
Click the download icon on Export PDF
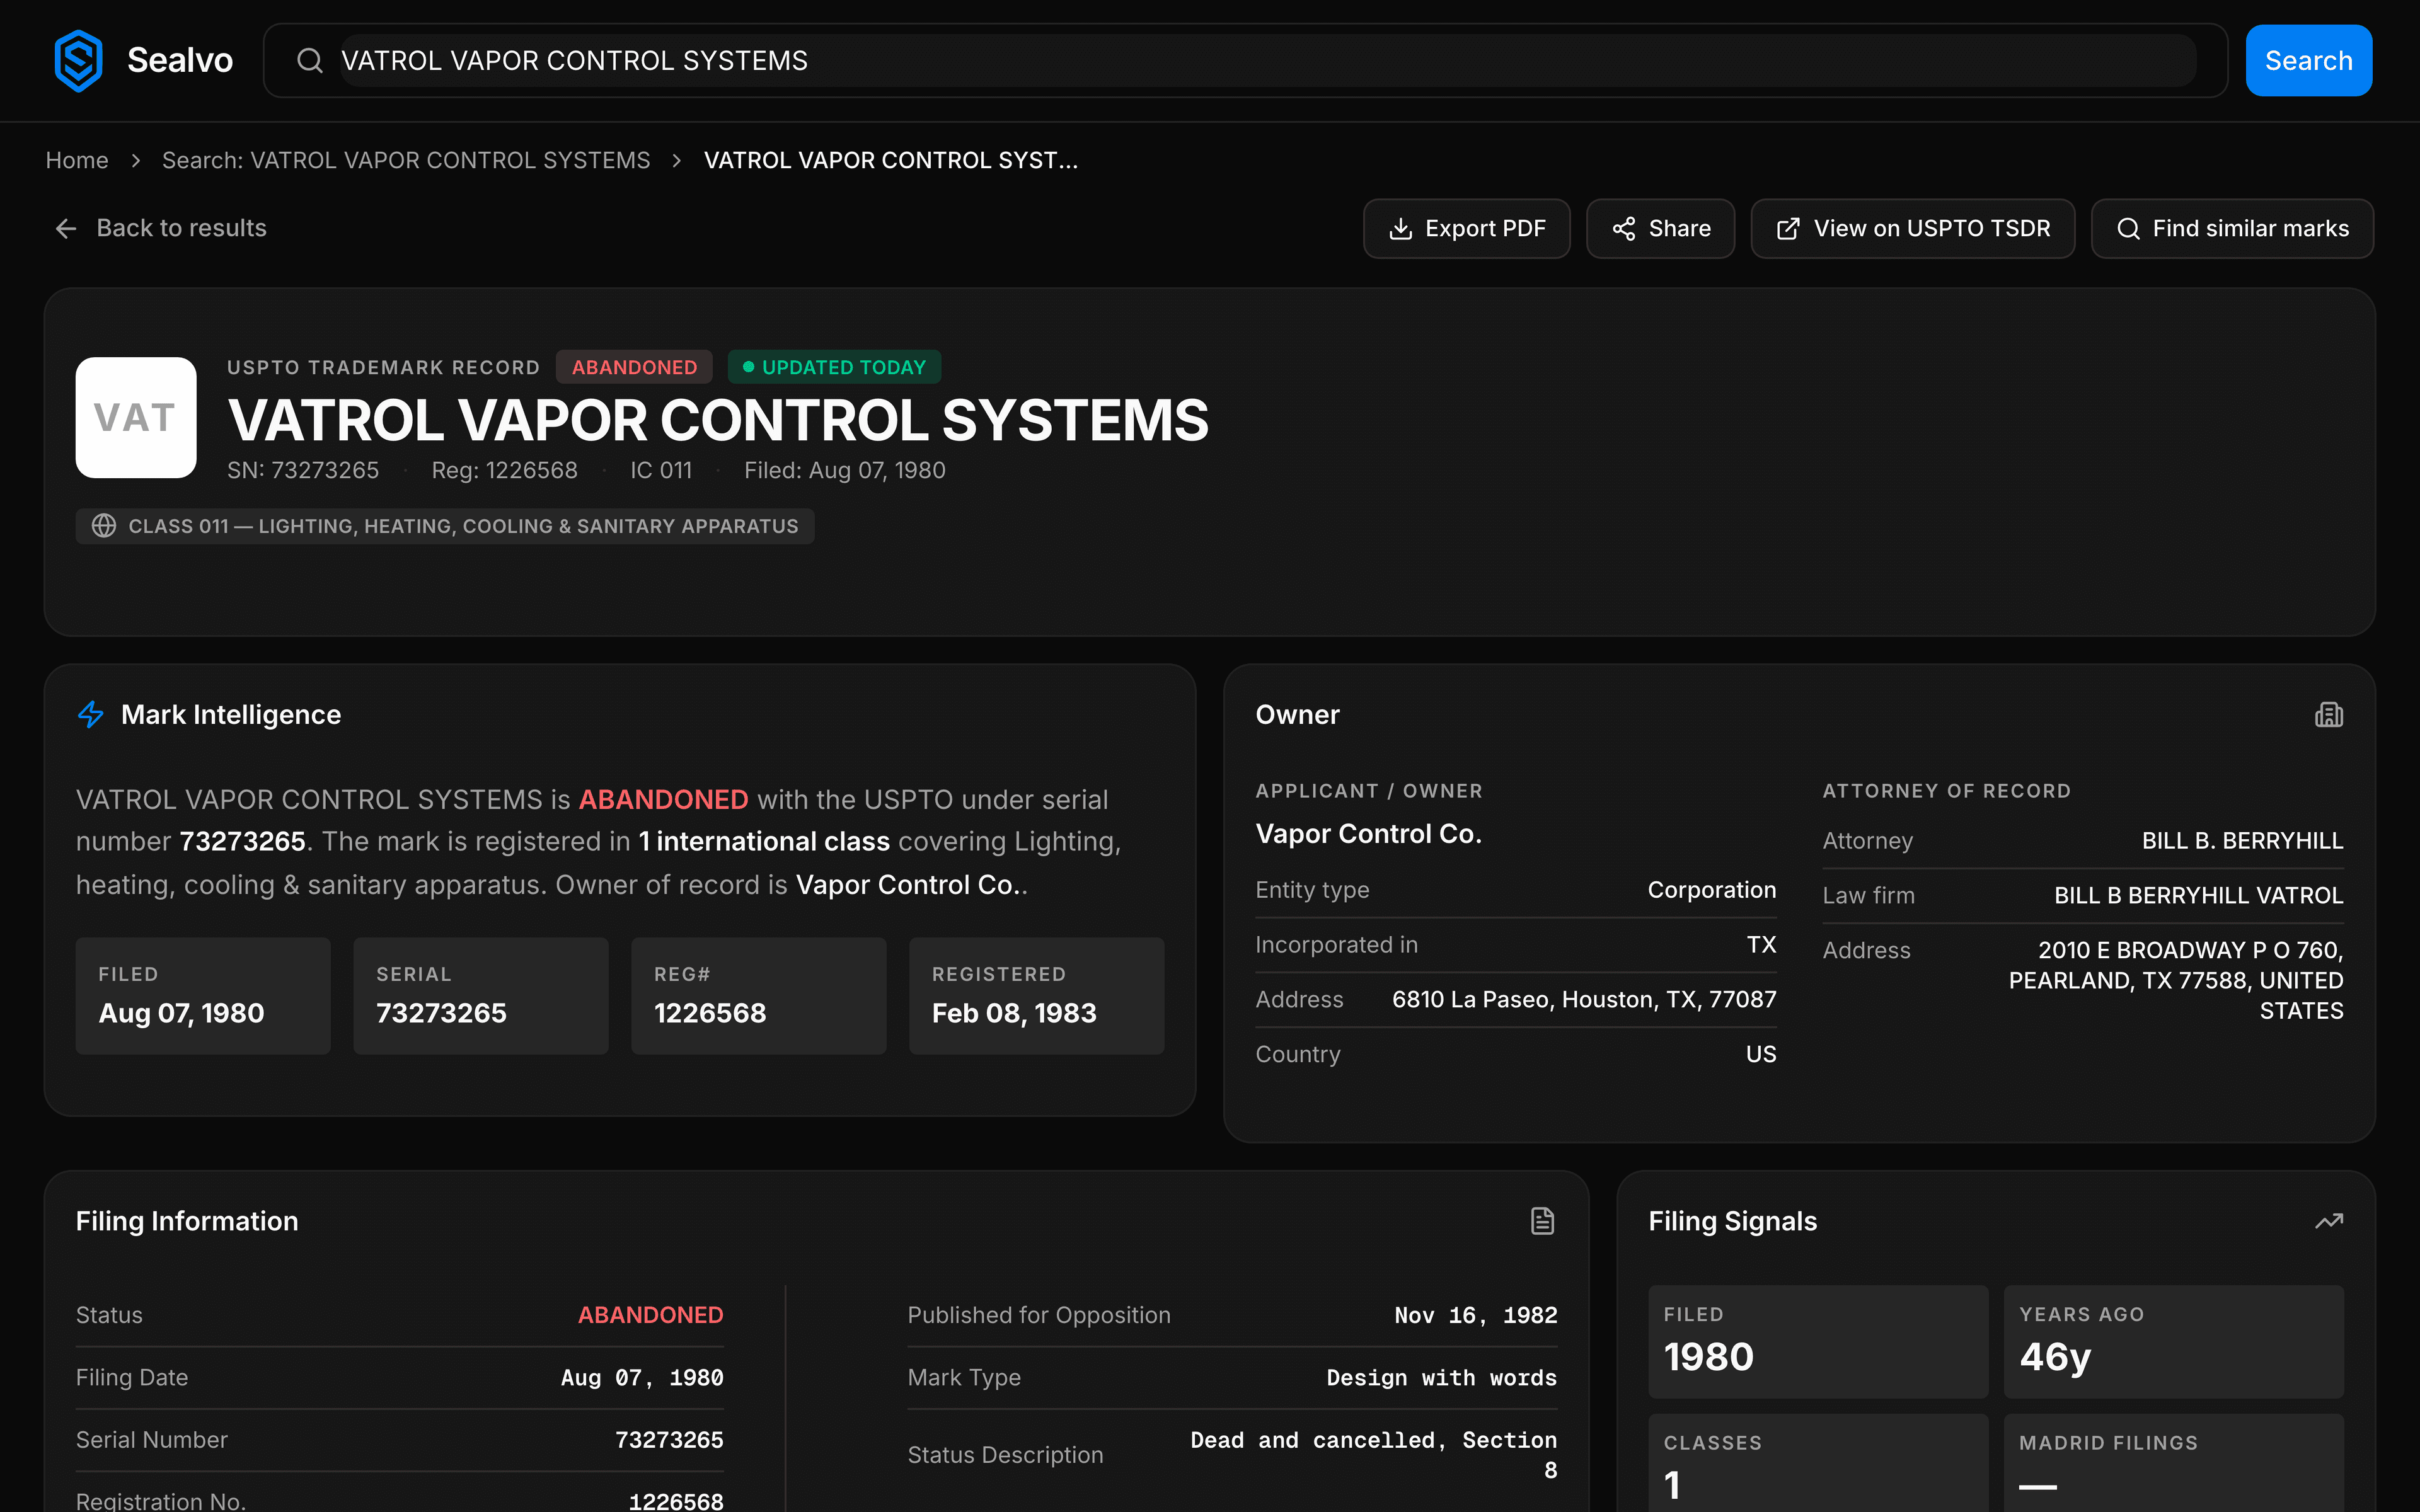1401,229
